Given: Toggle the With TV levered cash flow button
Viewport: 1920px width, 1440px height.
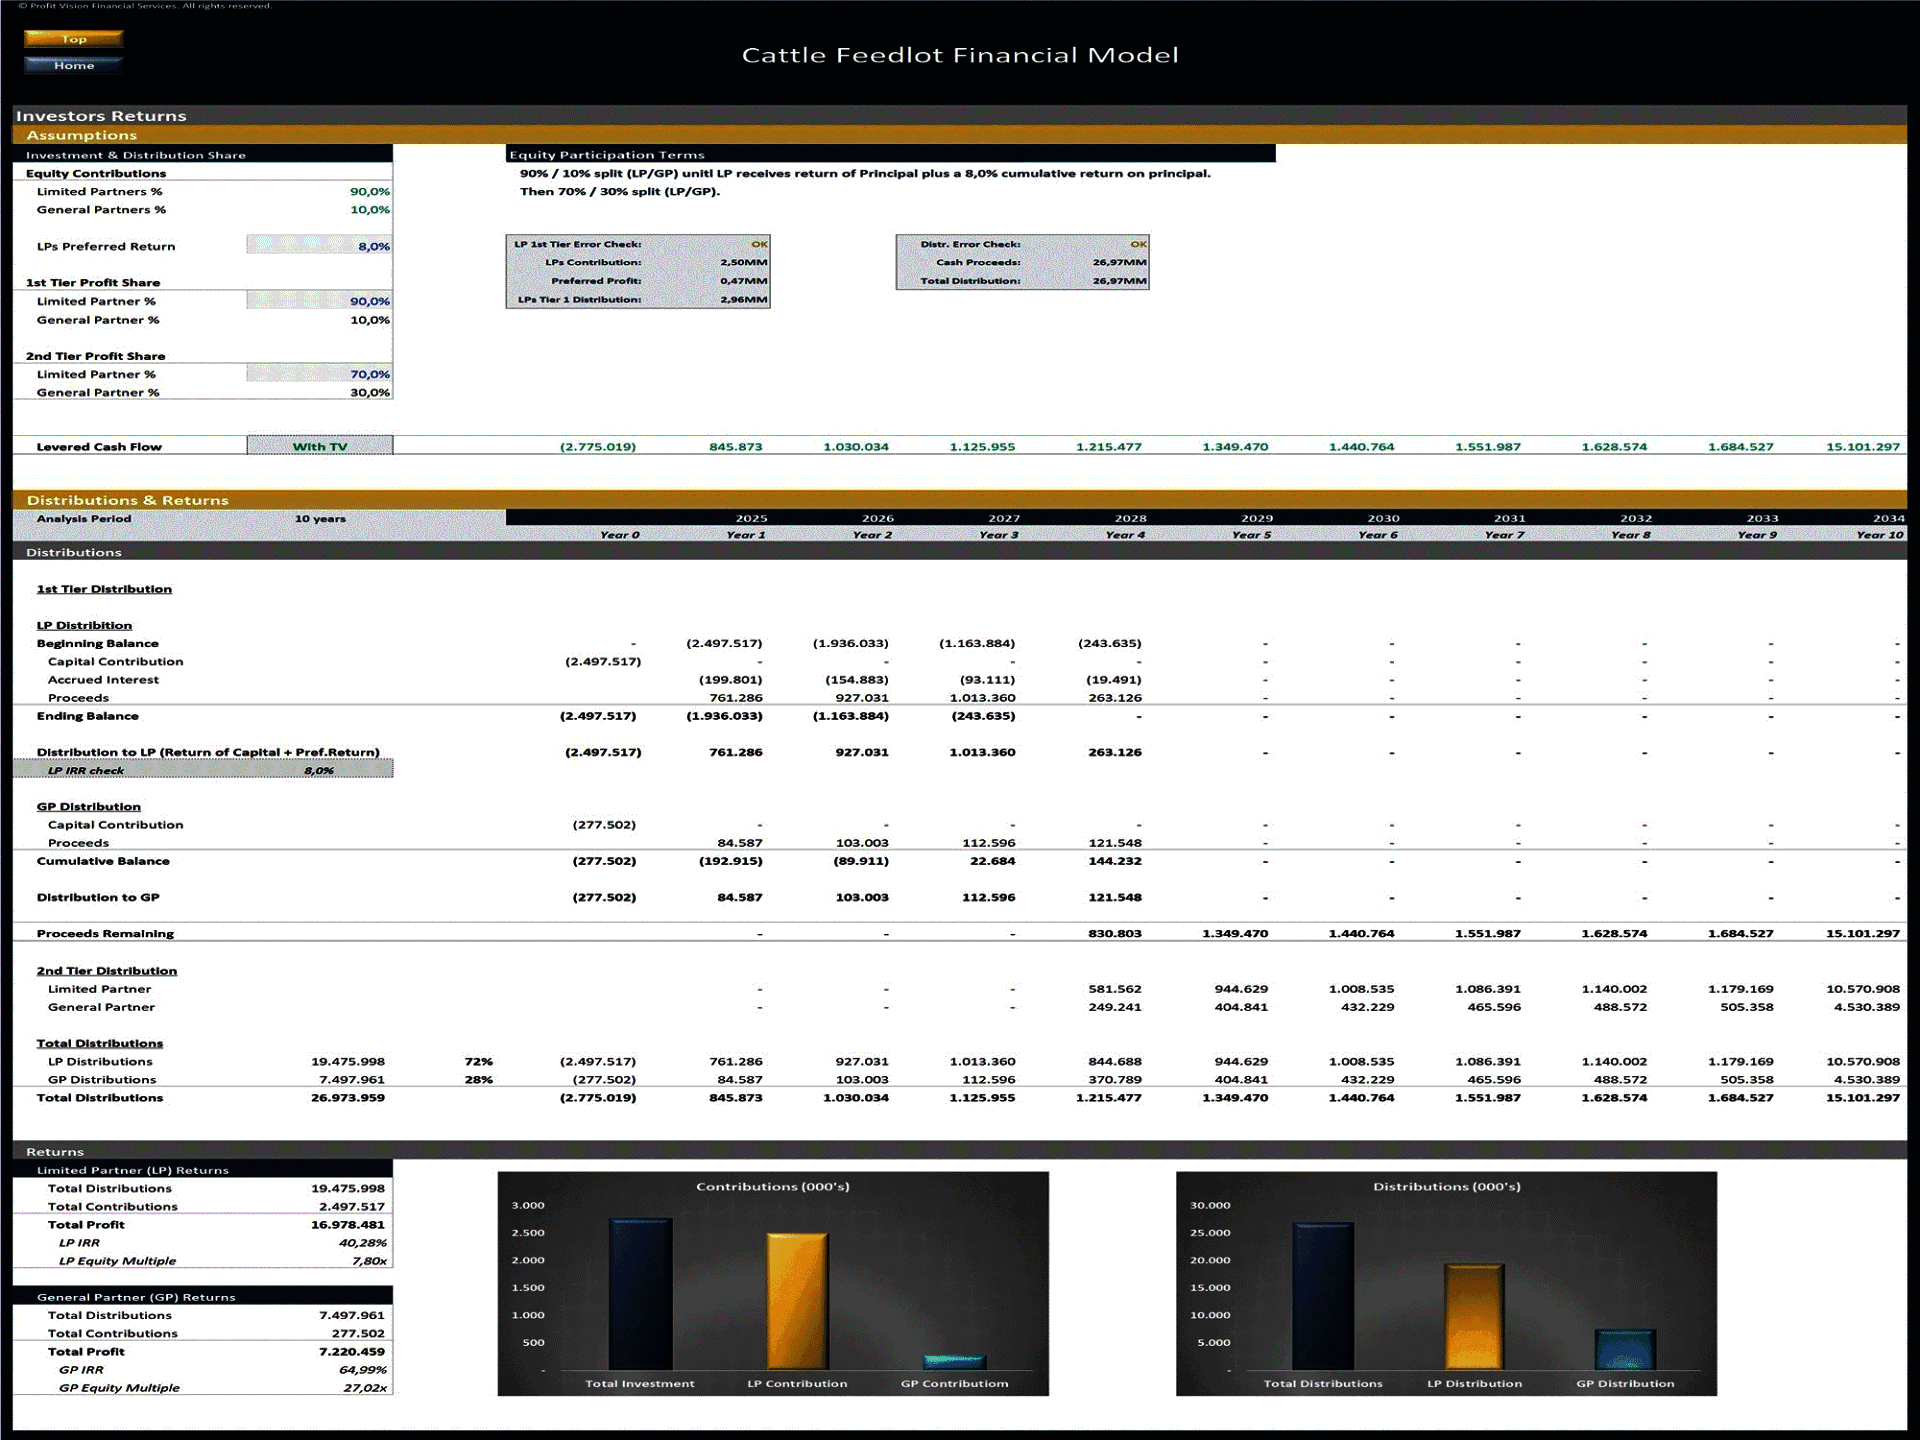Looking at the screenshot, I should [324, 445].
